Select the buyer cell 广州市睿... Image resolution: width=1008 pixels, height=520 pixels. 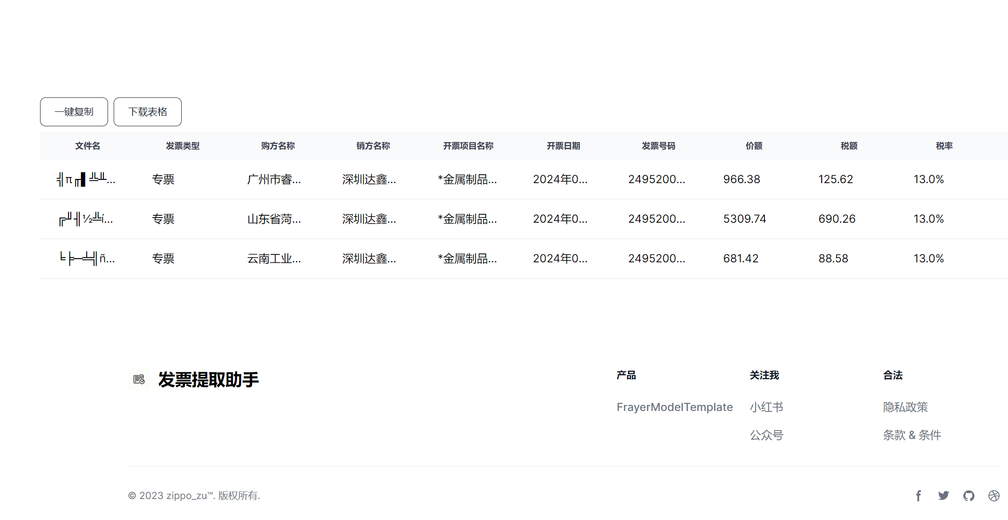pyautogui.click(x=274, y=179)
